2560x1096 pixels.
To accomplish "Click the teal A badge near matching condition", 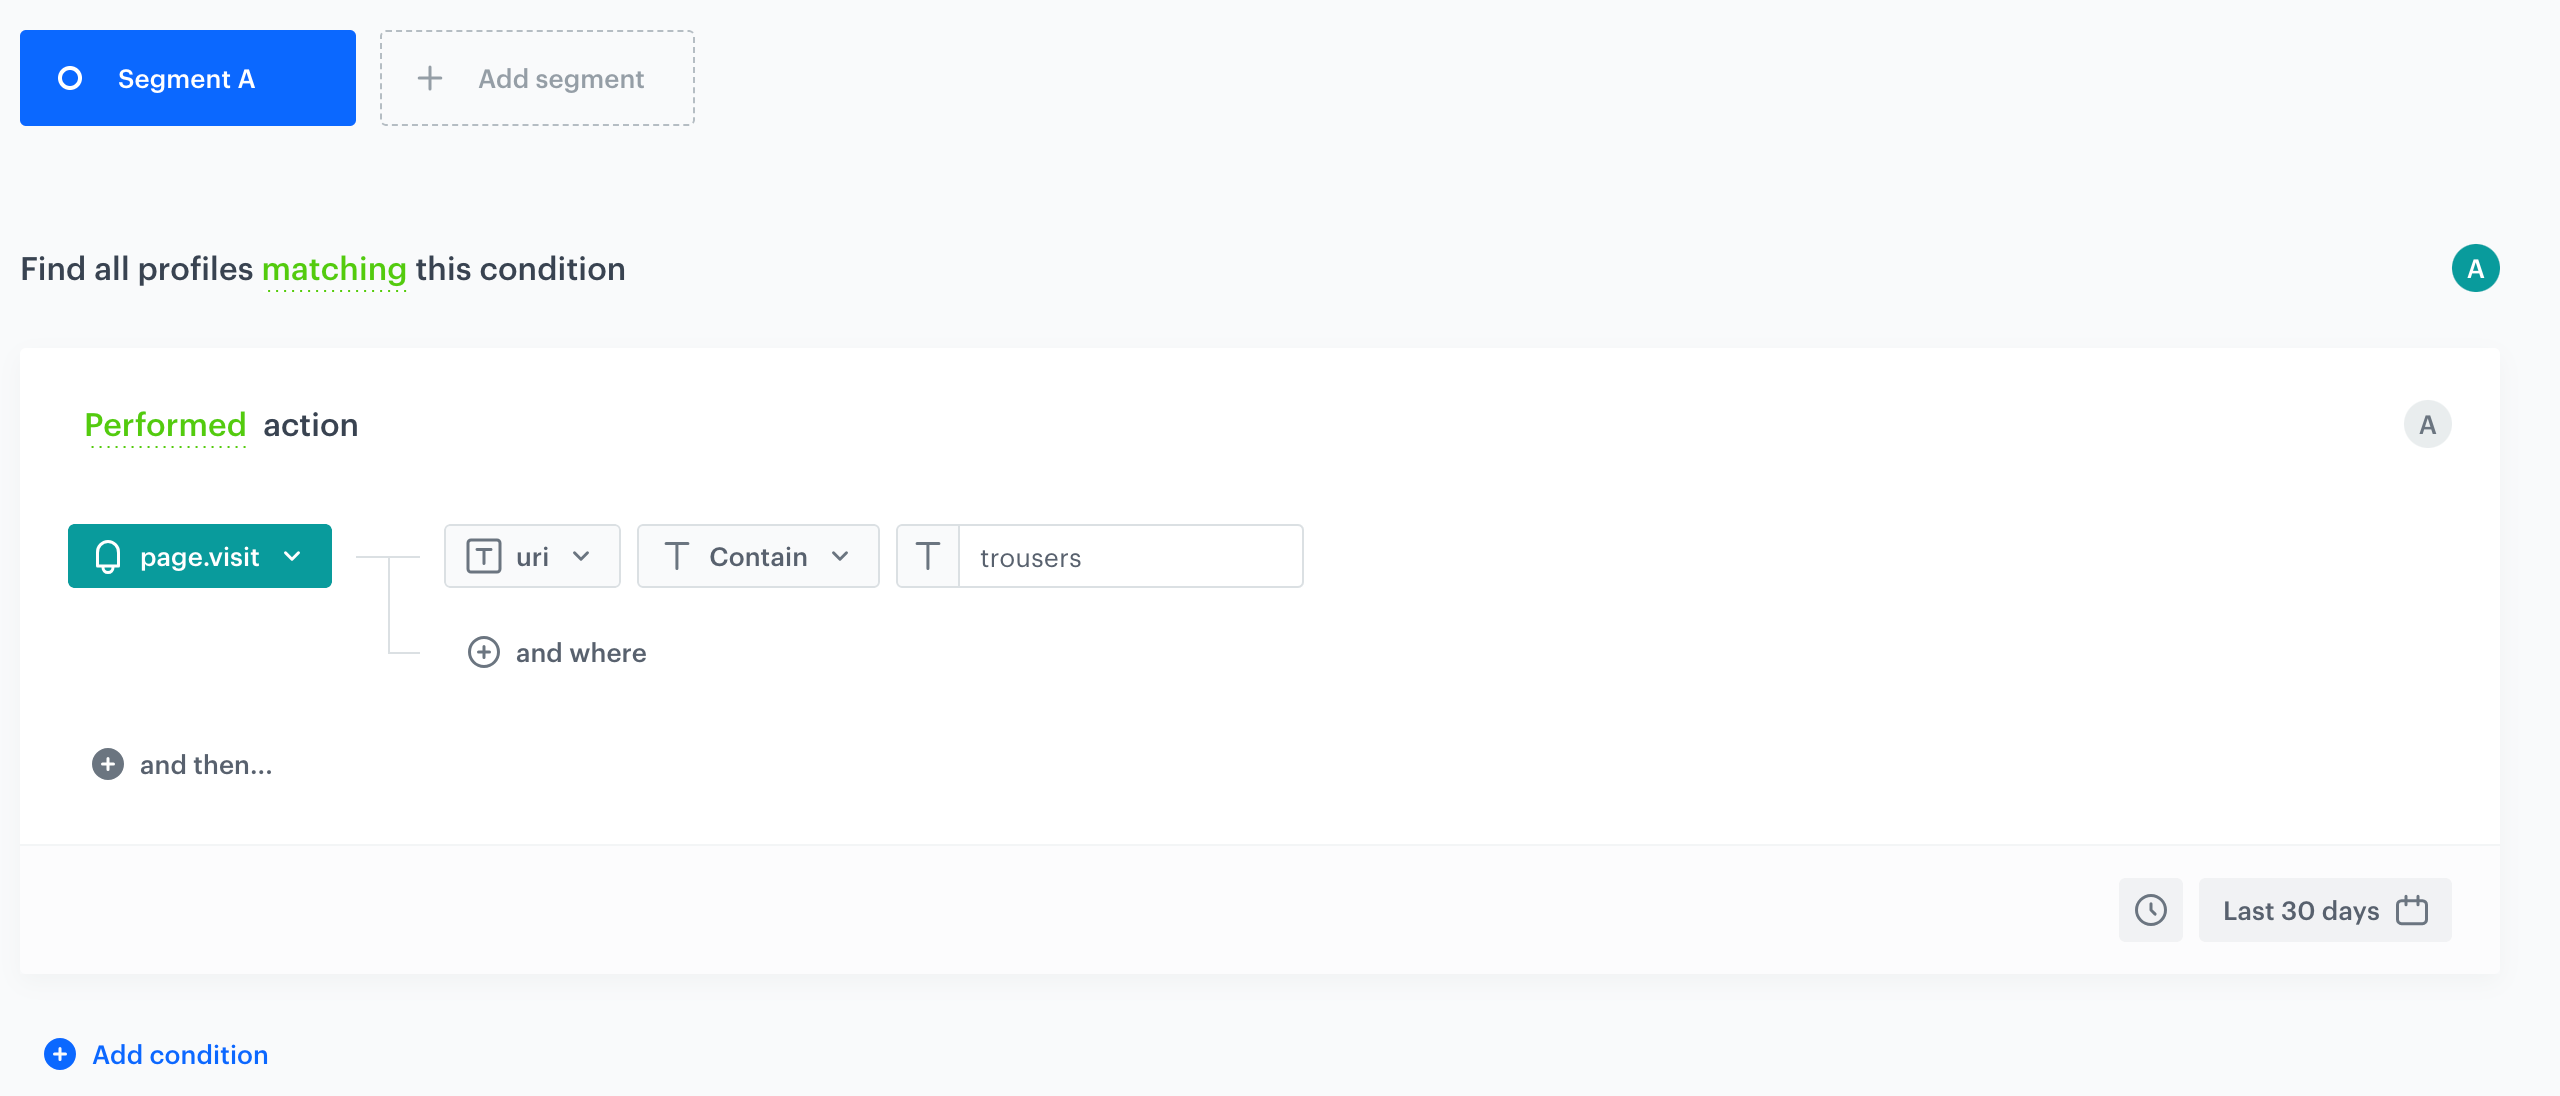I will tap(2475, 267).
